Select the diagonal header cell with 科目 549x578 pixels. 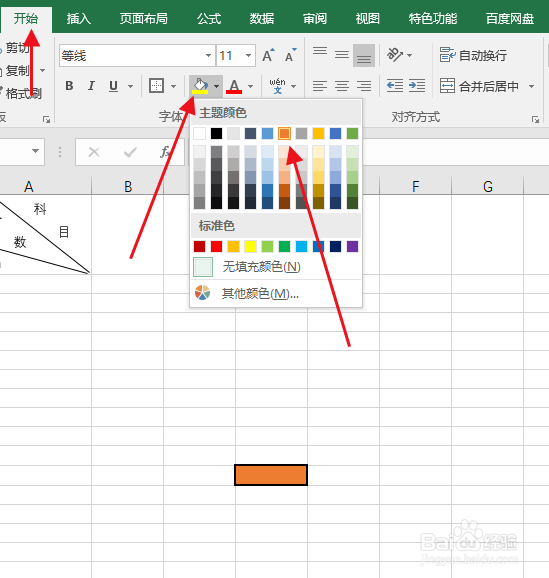45,234
